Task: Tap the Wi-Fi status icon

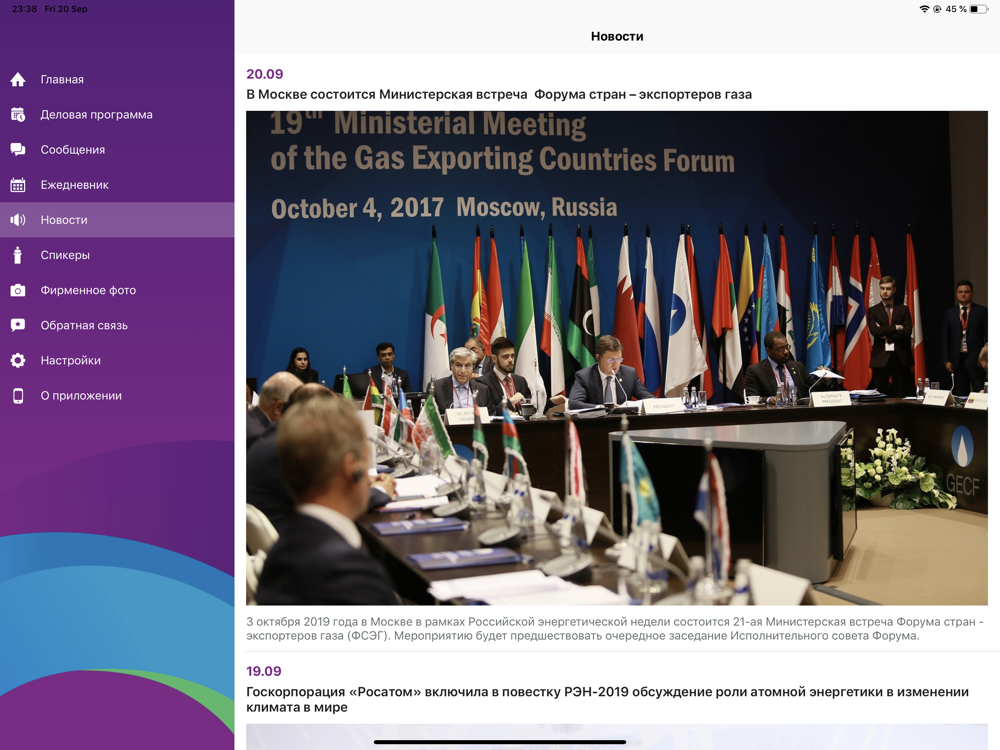Action: click(x=924, y=9)
